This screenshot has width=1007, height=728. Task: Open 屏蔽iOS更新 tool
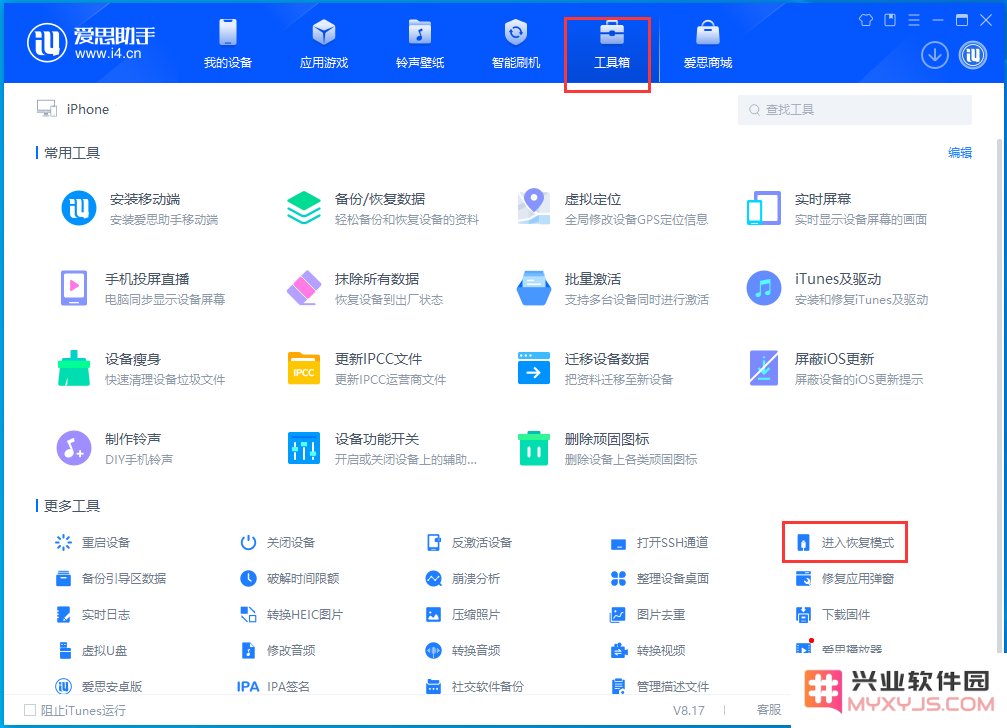coord(835,369)
